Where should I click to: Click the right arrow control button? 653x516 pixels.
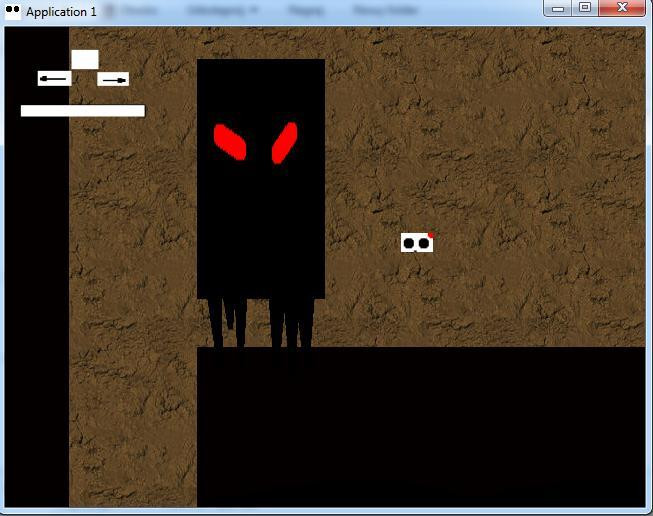pyautogui.click(x=113, y=79)
